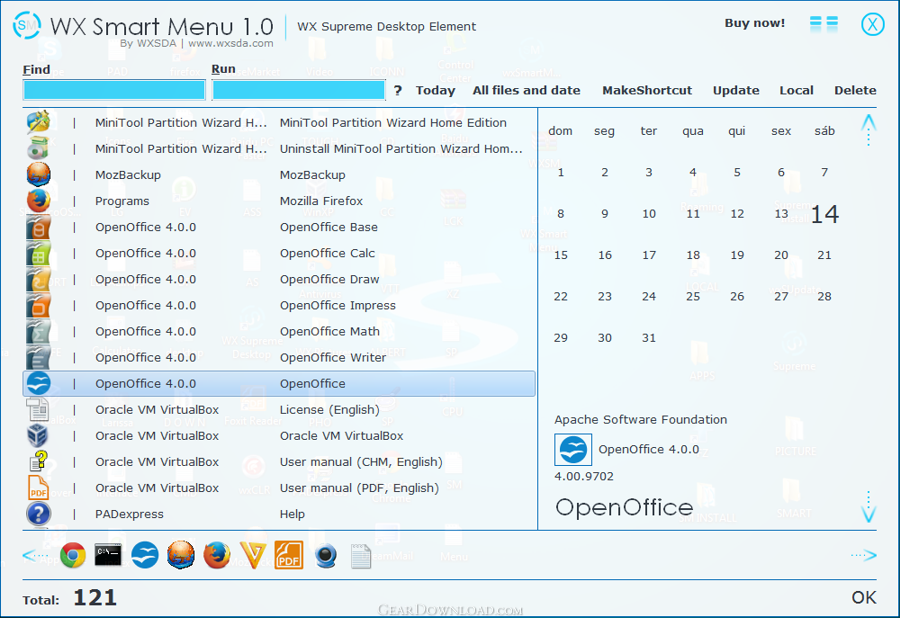Click the OpenOffice Base icon
This screenshot has height=618, width=900.
[x=38, y=227]
